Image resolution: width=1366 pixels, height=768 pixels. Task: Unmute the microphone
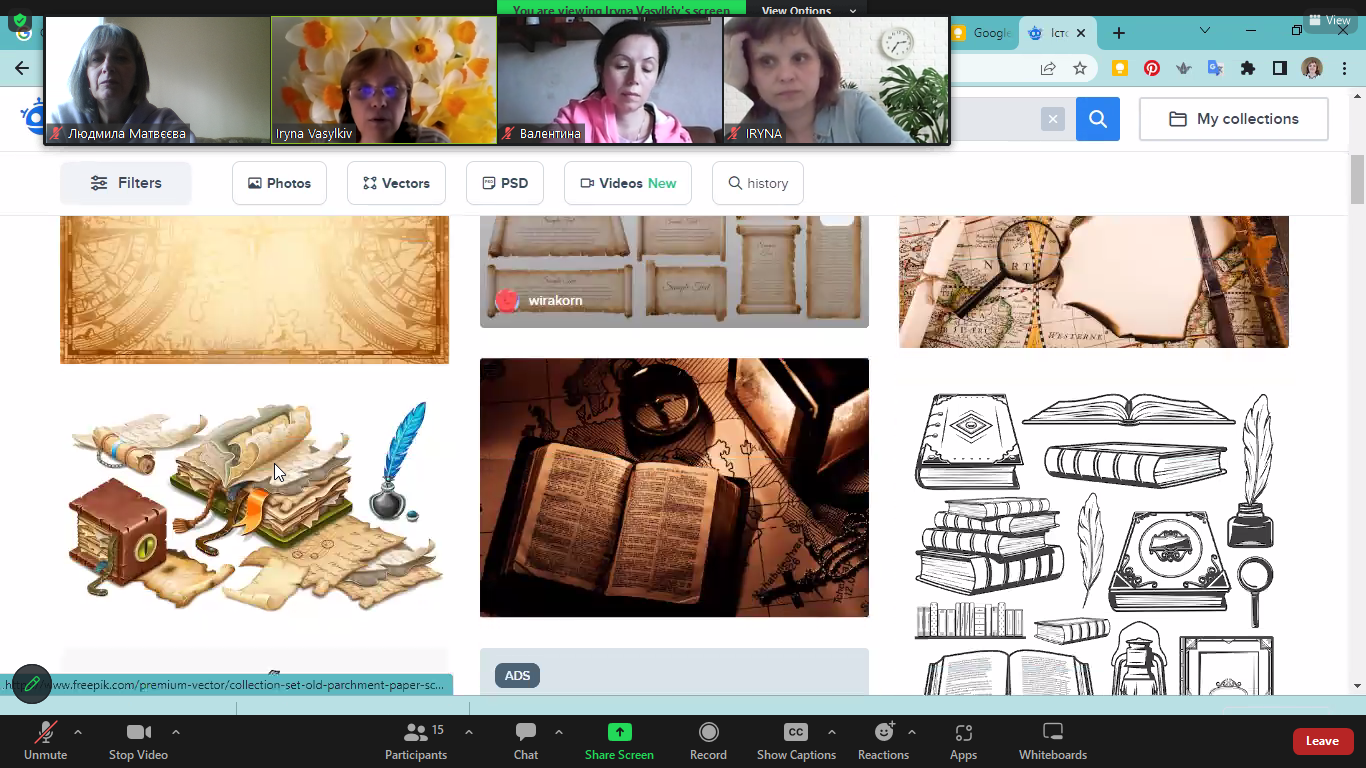pyautogui.click(x=45, y=741)
